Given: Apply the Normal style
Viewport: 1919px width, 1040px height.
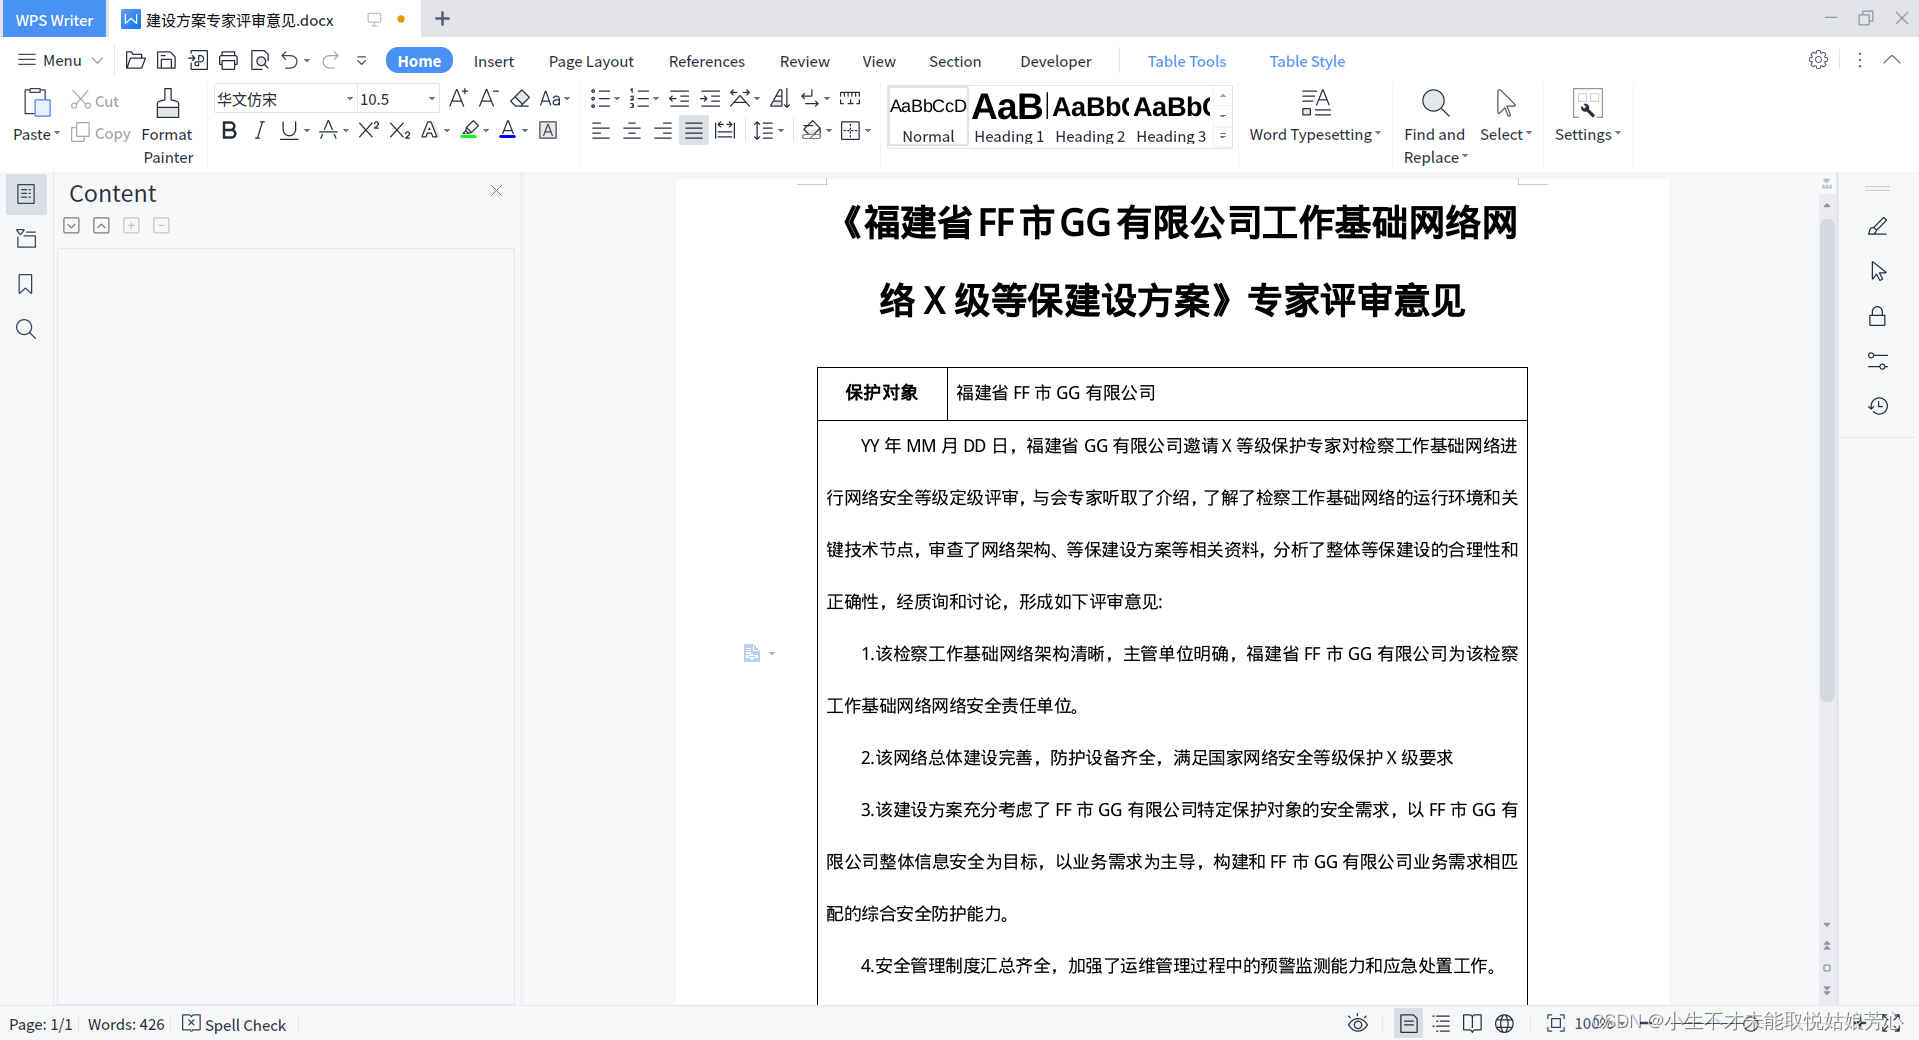Looking at the screenshot, I should (928, 117).
